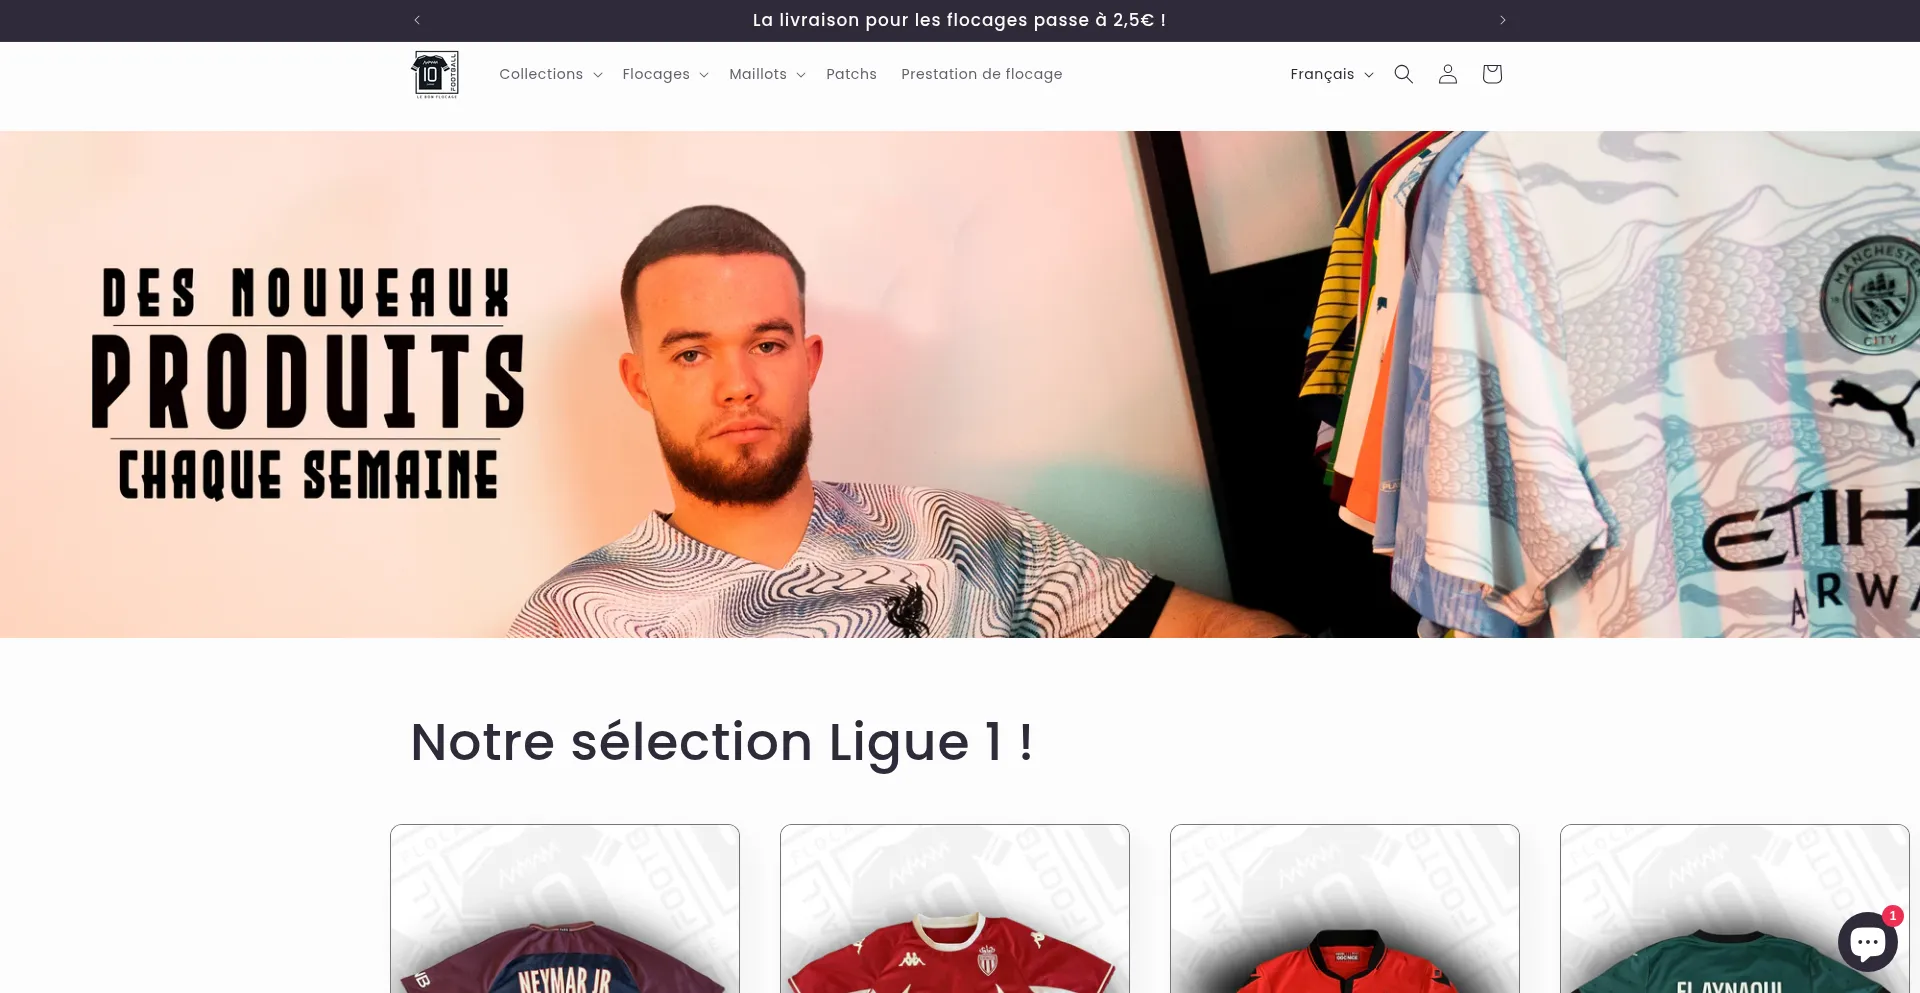Open the search magnifier icon
Image resolution: width=1920 pixels, height=993 pixels.
(x=1403, y=74)
